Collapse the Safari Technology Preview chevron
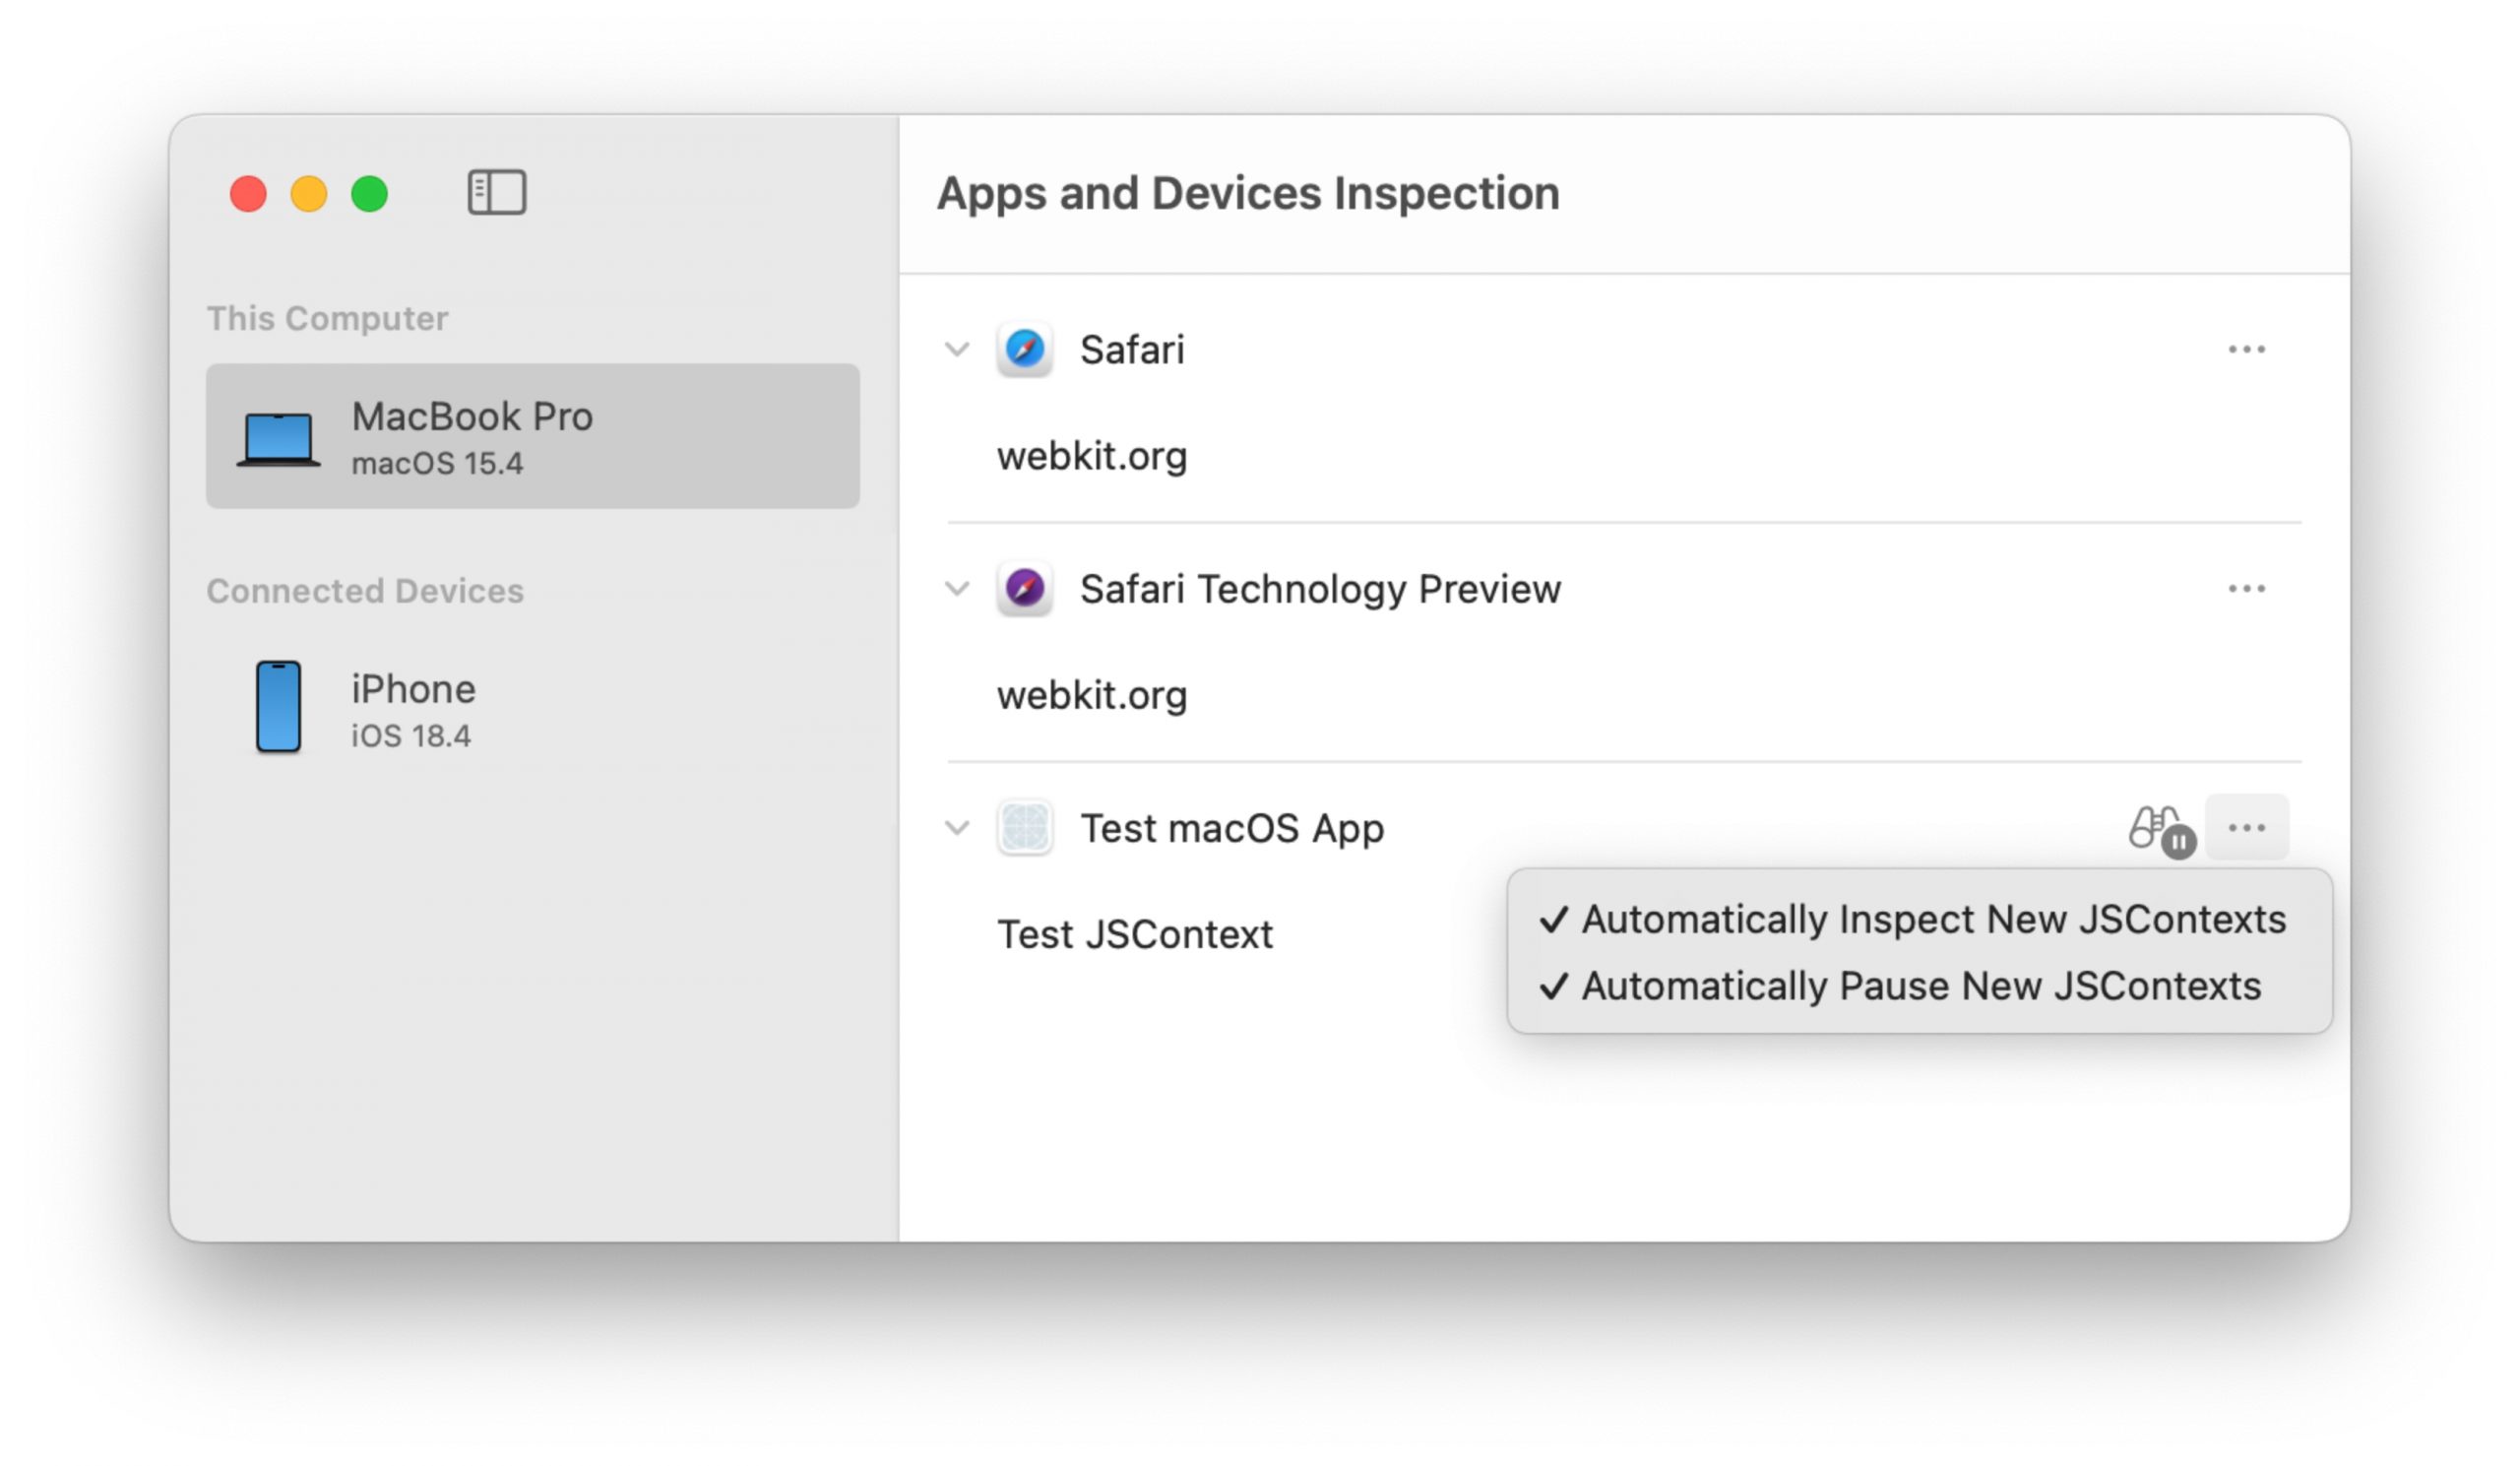The width and height of the screenshot is (2520, 1466). point(957,589)
